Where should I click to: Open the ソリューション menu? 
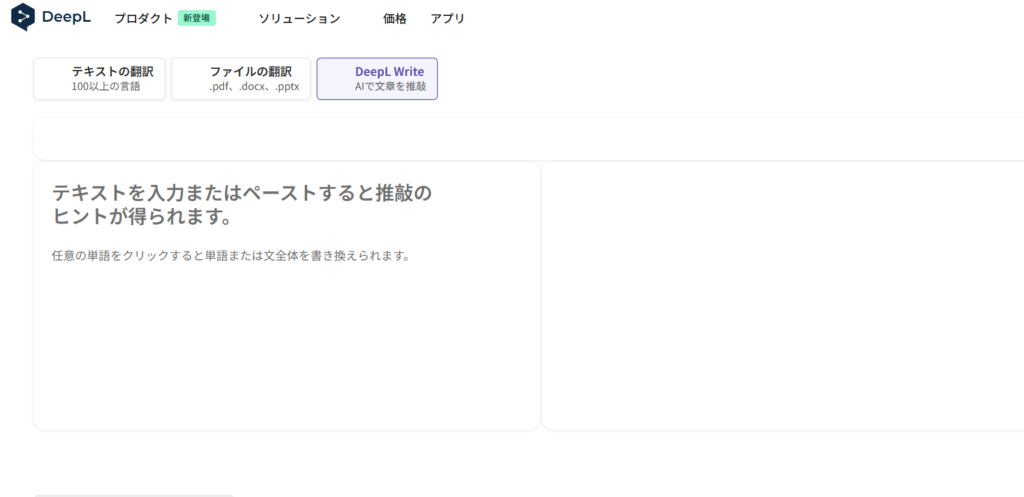(x=299, y=18)
